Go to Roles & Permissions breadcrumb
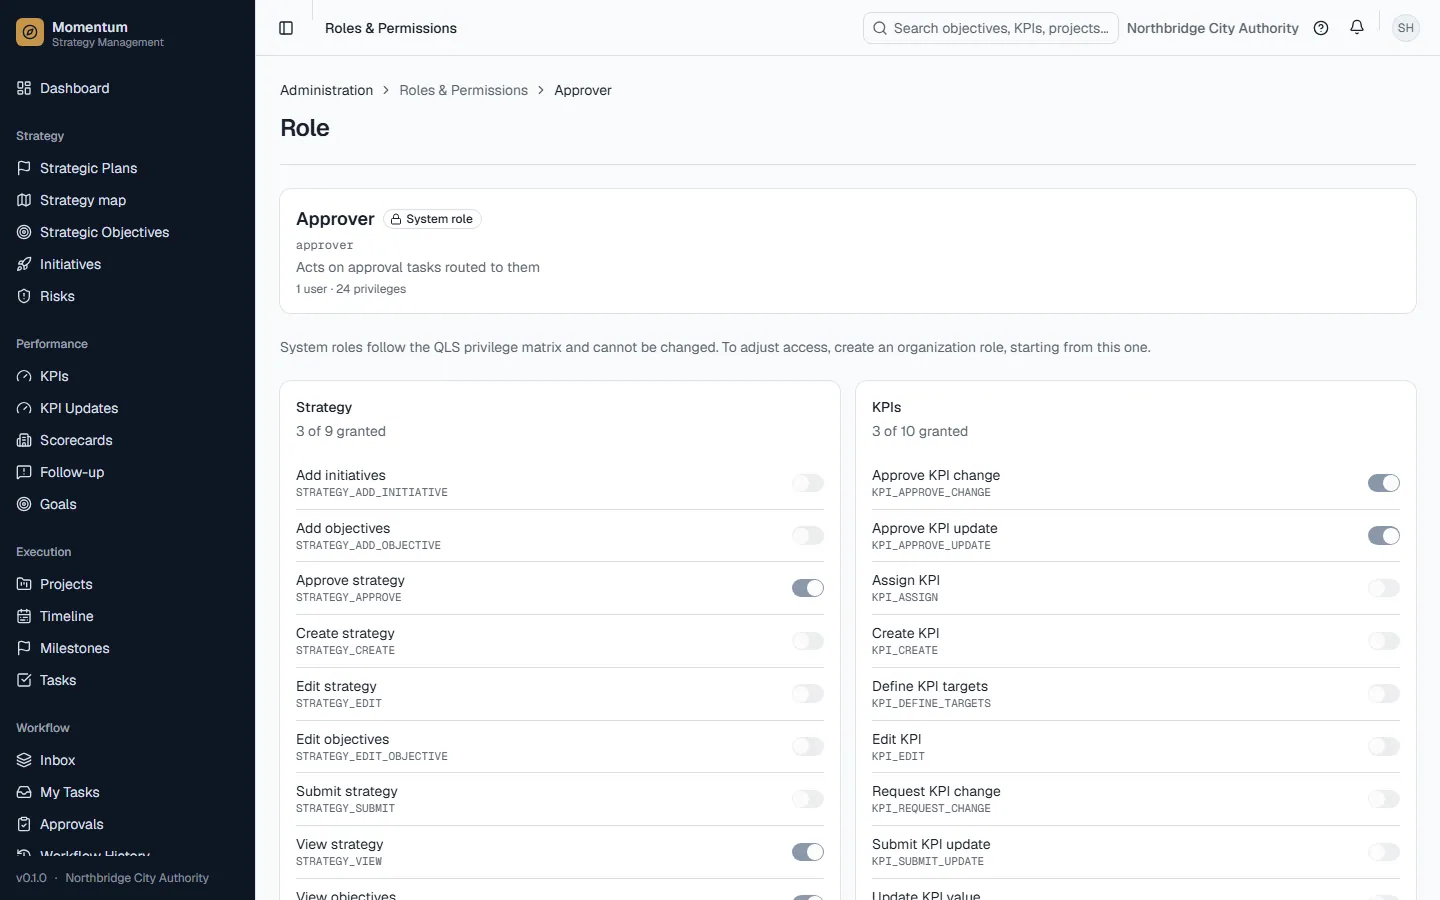This screenshot has height=900, width=1440. click(x=463, y=90)
